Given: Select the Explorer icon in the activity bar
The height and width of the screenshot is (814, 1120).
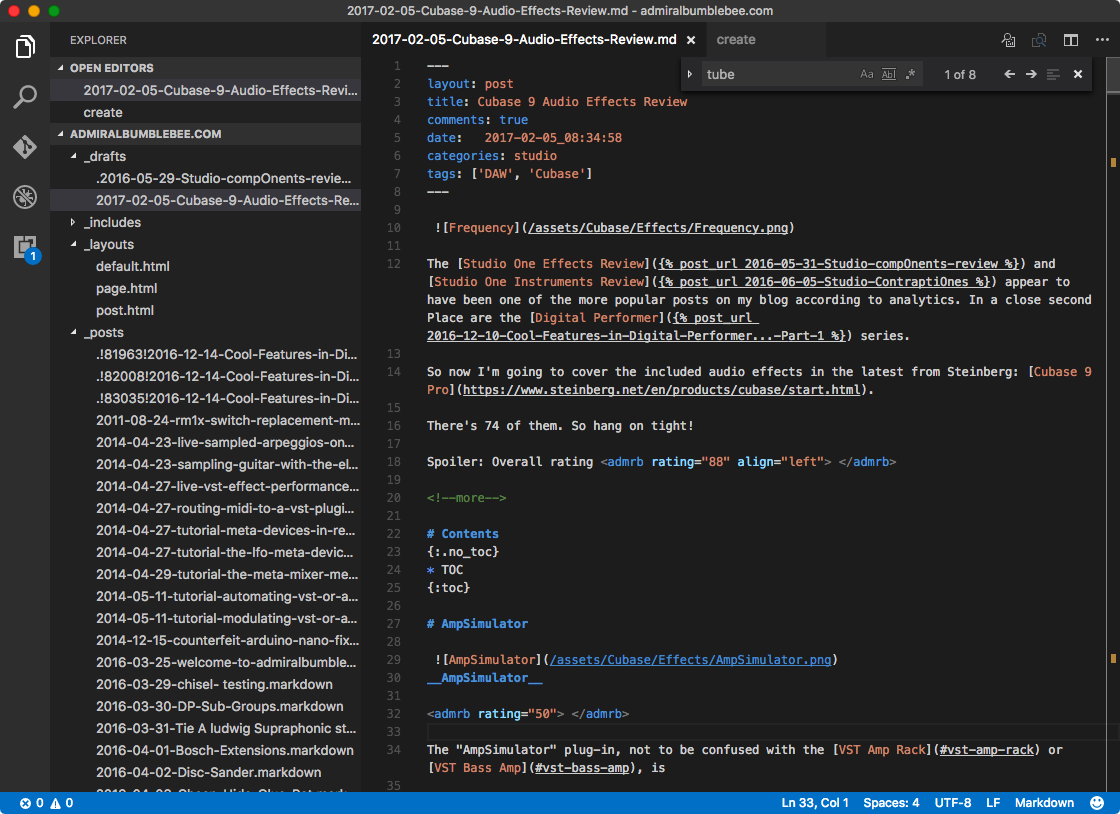Looking at the screenshot, I should (25, 46).
